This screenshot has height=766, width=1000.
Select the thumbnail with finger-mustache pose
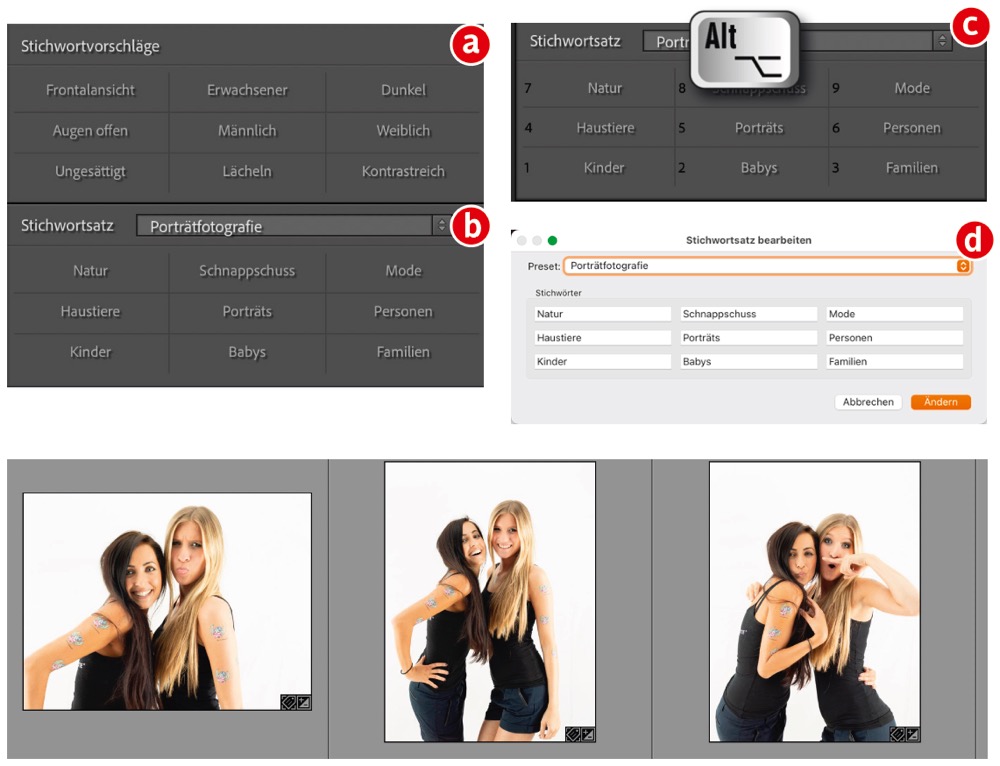[814, 602]
